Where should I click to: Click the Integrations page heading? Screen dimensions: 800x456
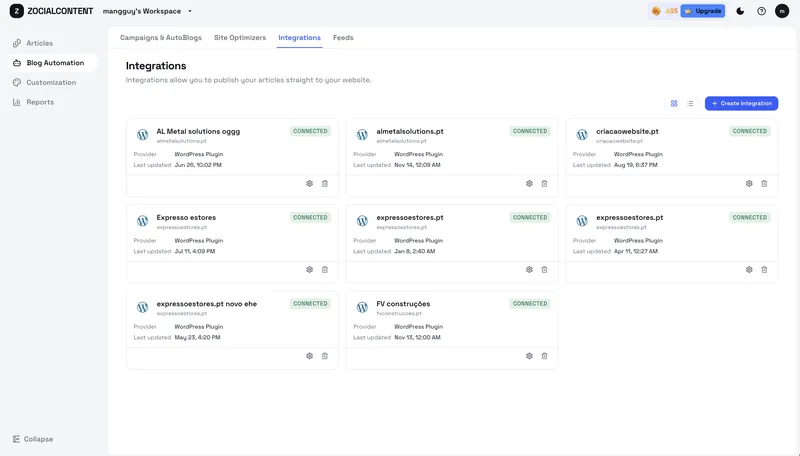pyautogui.click(x=156, y=66)
